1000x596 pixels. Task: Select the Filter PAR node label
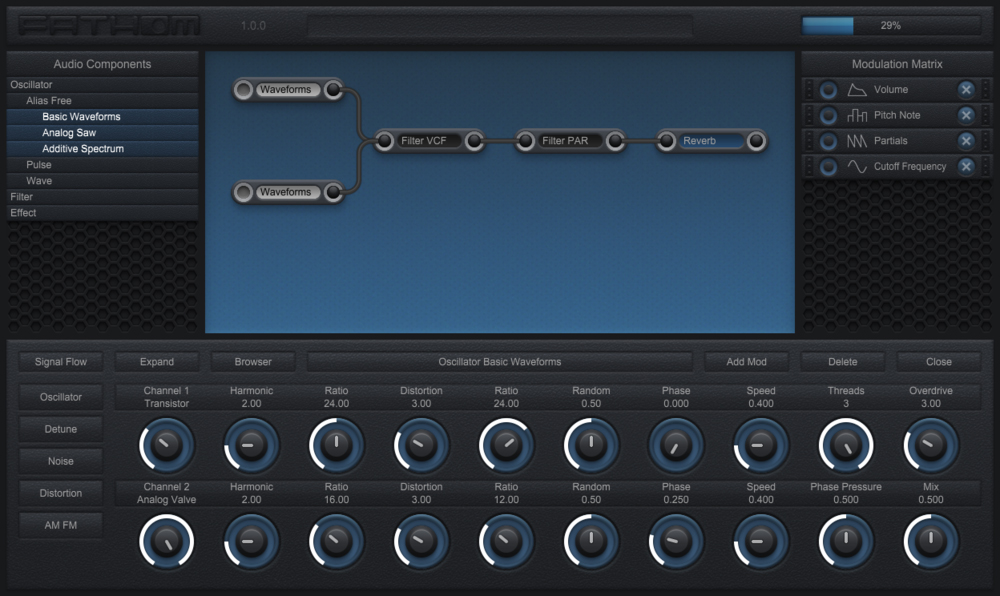(x=570, y=141)
